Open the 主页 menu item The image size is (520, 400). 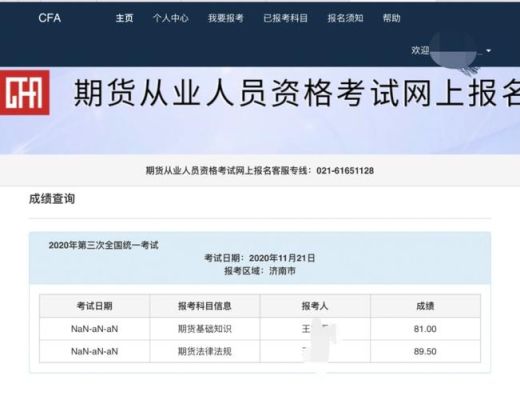tap(124, 18)
